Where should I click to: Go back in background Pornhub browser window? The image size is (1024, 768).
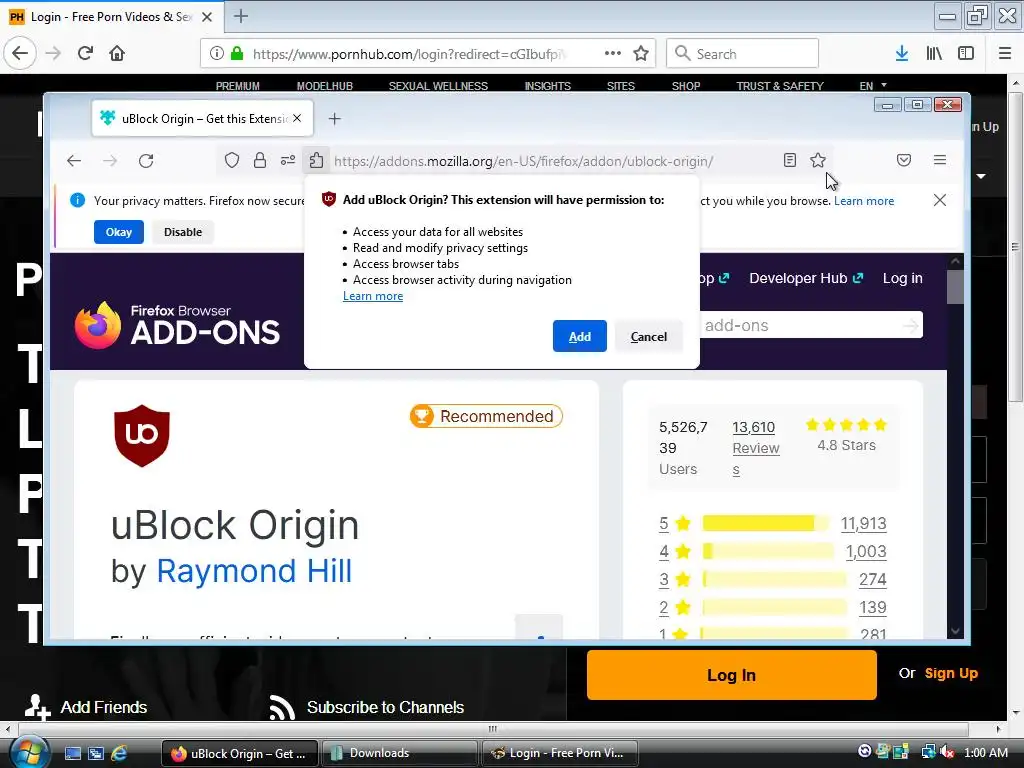tap(20, 53)
